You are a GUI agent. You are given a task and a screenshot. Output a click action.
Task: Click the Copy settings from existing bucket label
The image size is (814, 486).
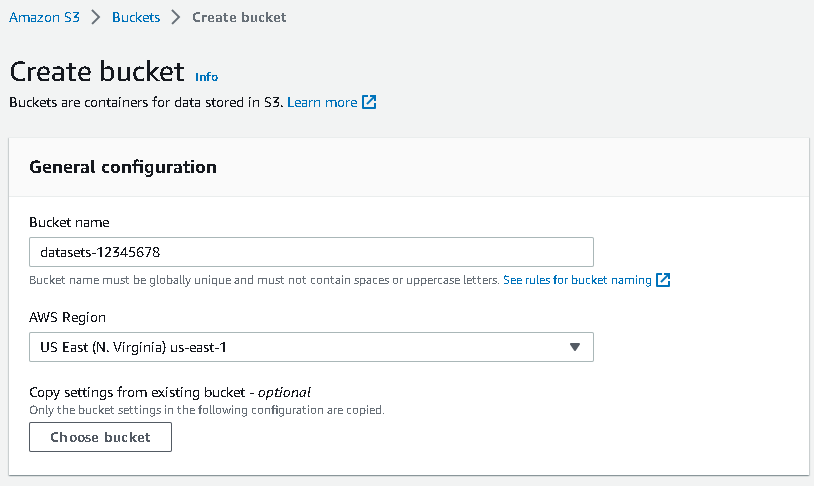pos(170,392)
